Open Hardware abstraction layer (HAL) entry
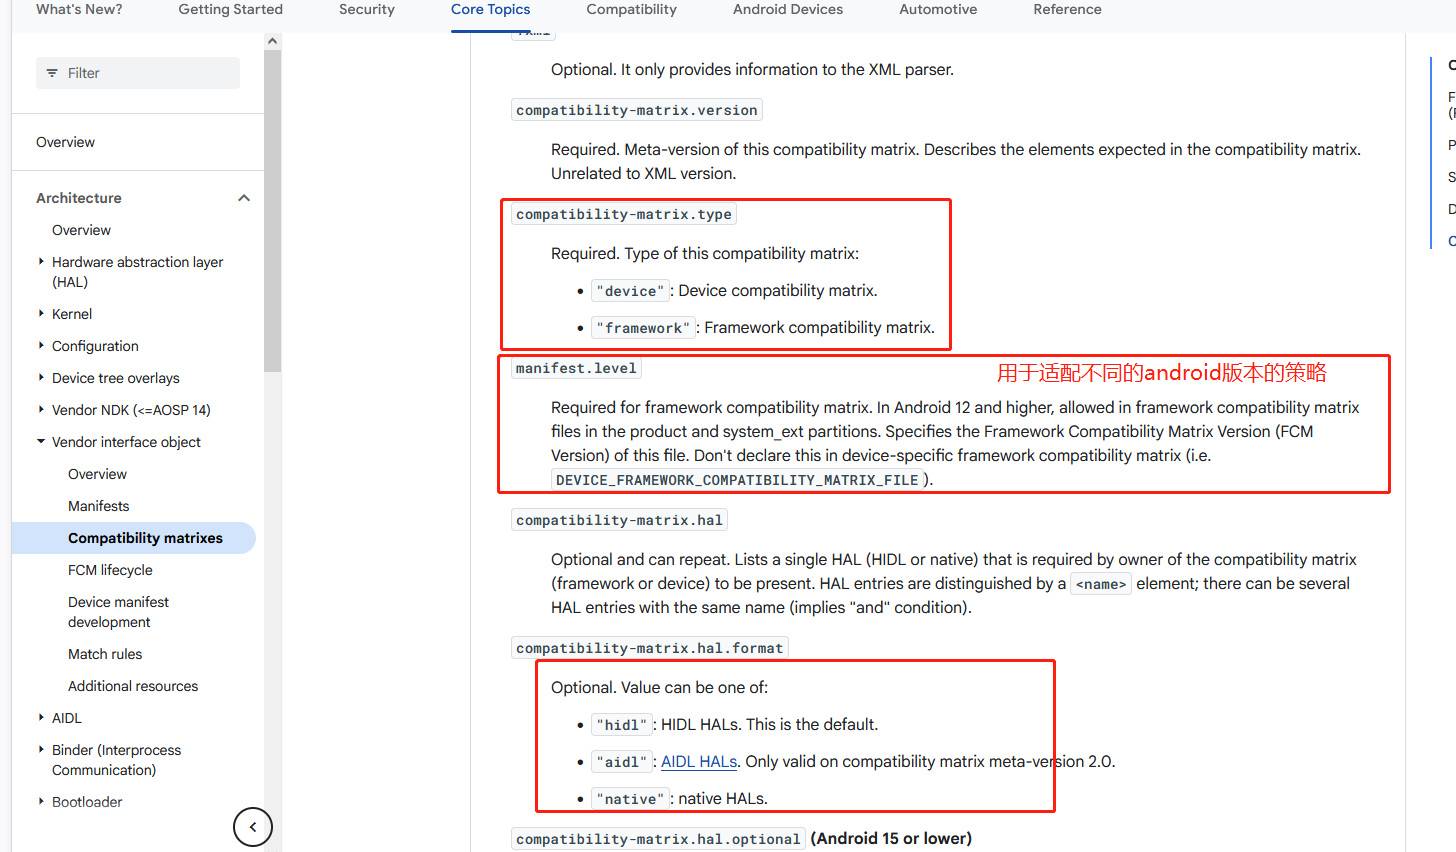The height and width of the screenshot is (852, 1456). coord(137,272)
